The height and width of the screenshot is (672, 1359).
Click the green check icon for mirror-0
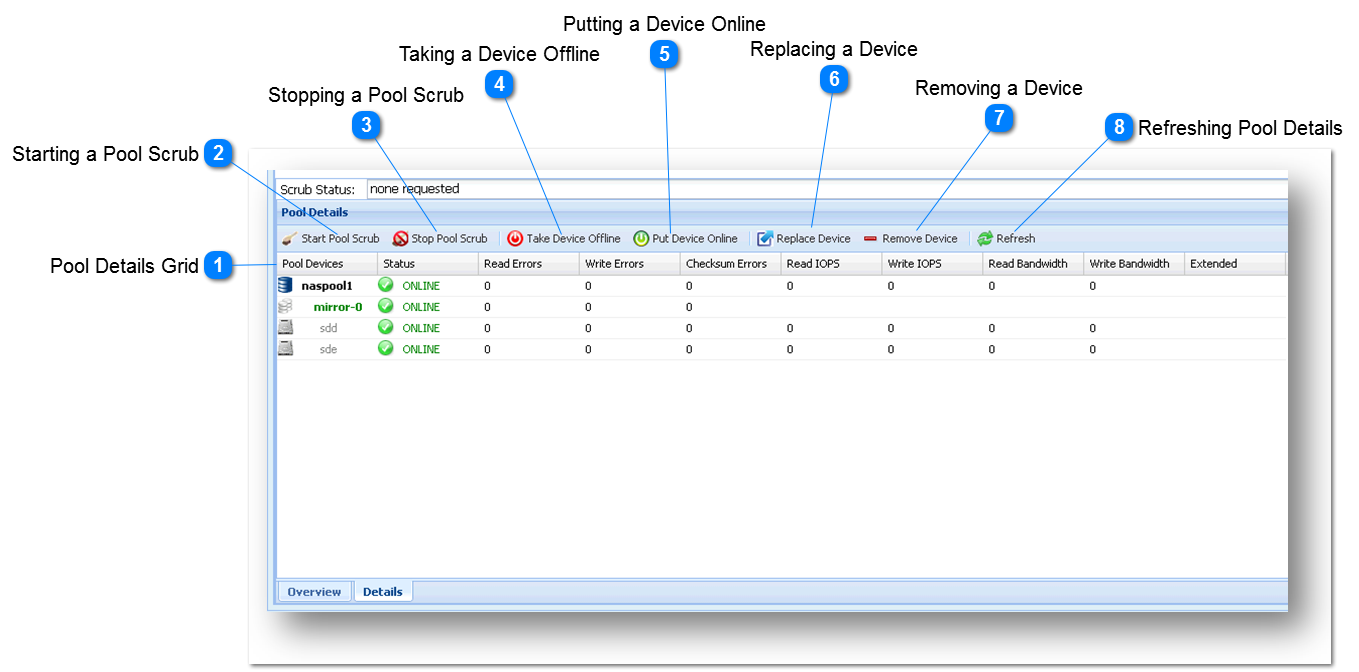[386, 307]
